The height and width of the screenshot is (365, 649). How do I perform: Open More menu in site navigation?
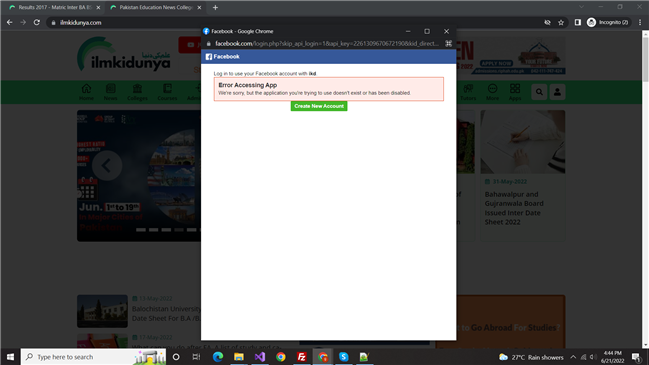[492, 92]
